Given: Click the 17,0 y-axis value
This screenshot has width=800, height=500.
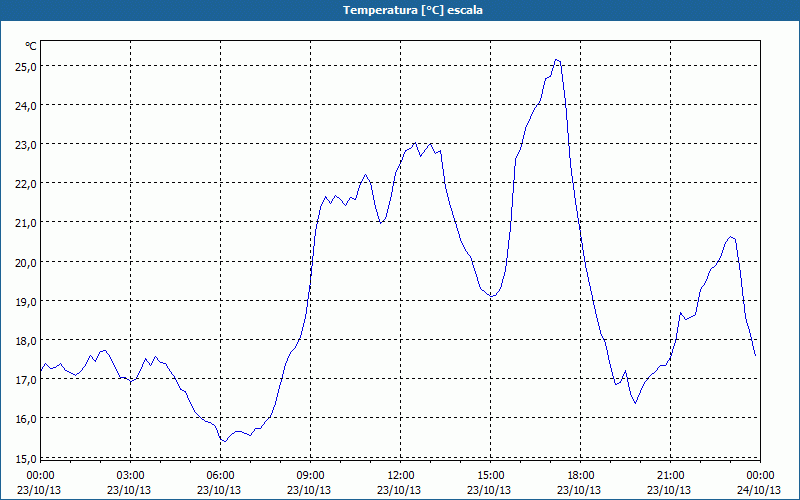Looking at the screenshot, I should pyautogui.click(x=27, y=380).
